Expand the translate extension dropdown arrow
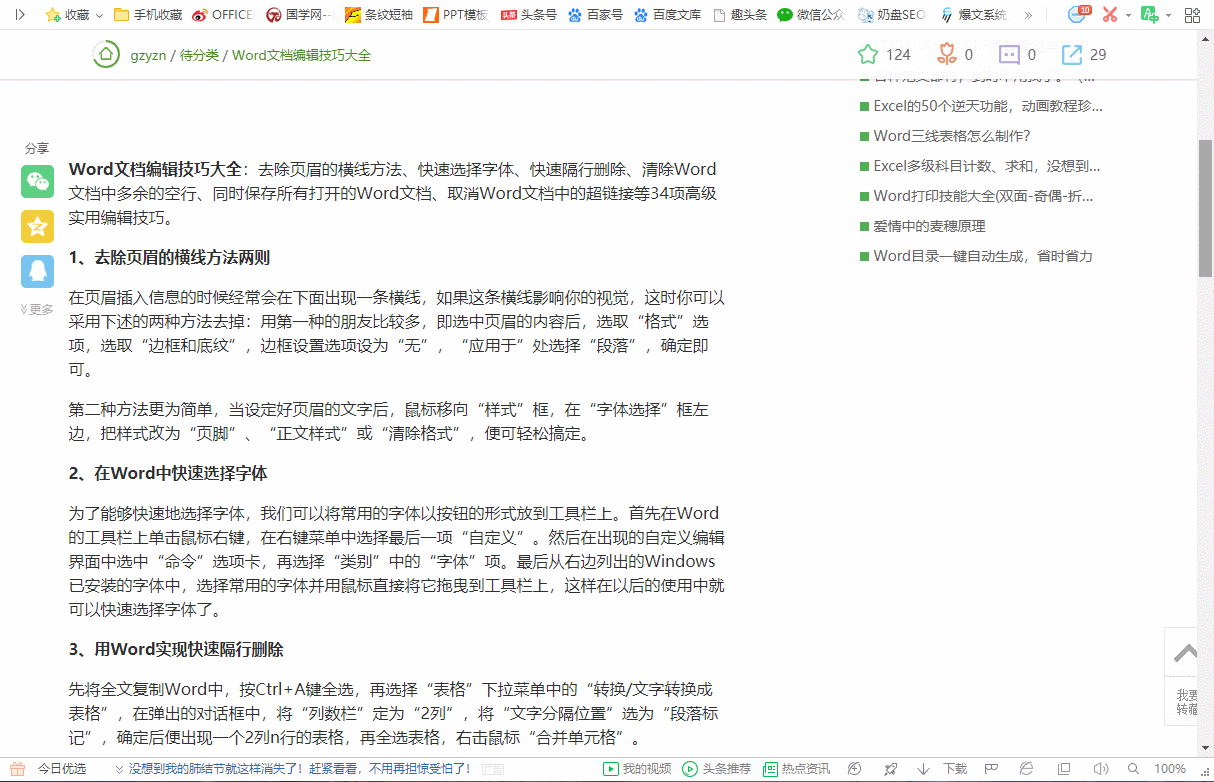 [1169, 15]
